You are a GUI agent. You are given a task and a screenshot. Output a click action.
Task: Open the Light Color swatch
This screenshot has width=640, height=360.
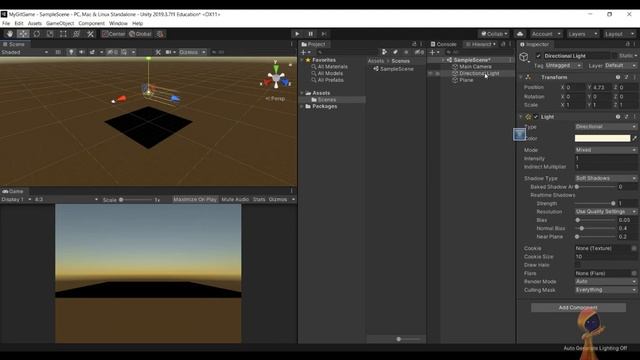click(602, 138)
